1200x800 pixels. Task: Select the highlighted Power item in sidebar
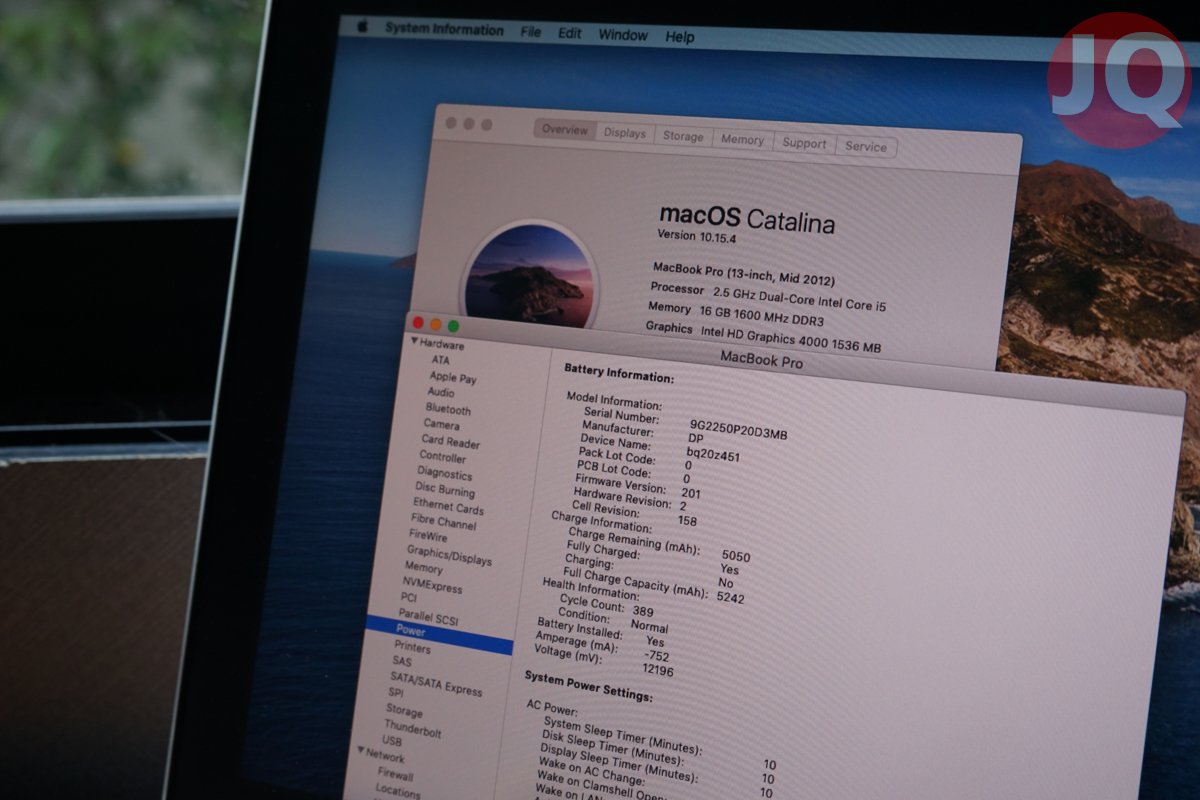pyautogui.click(x=440, y=634)
